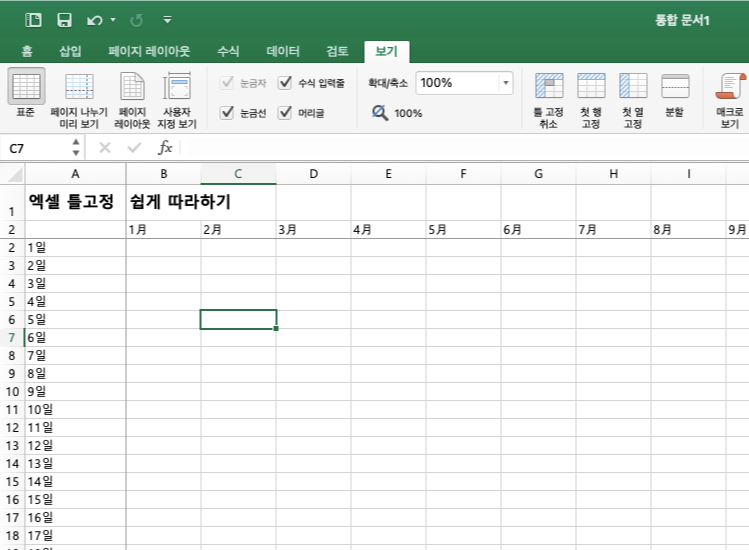This screenshot has width=749, height=550.
Task: Select column B header
Action: click(163, 174)
